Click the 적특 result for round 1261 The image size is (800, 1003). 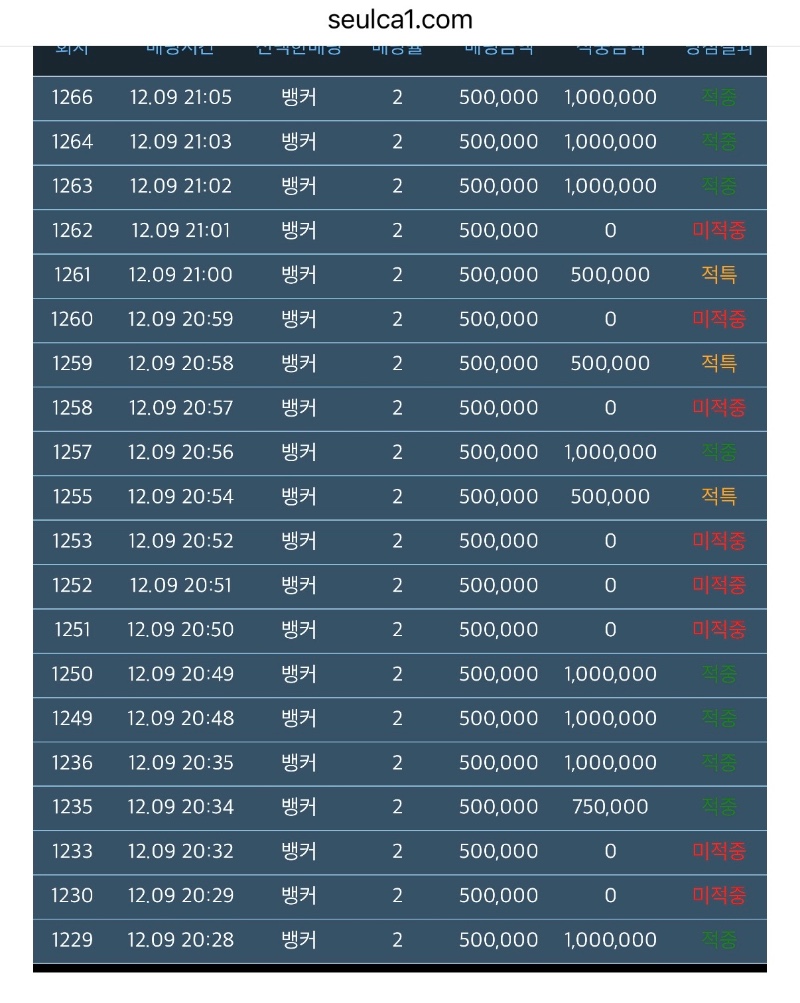719,275
